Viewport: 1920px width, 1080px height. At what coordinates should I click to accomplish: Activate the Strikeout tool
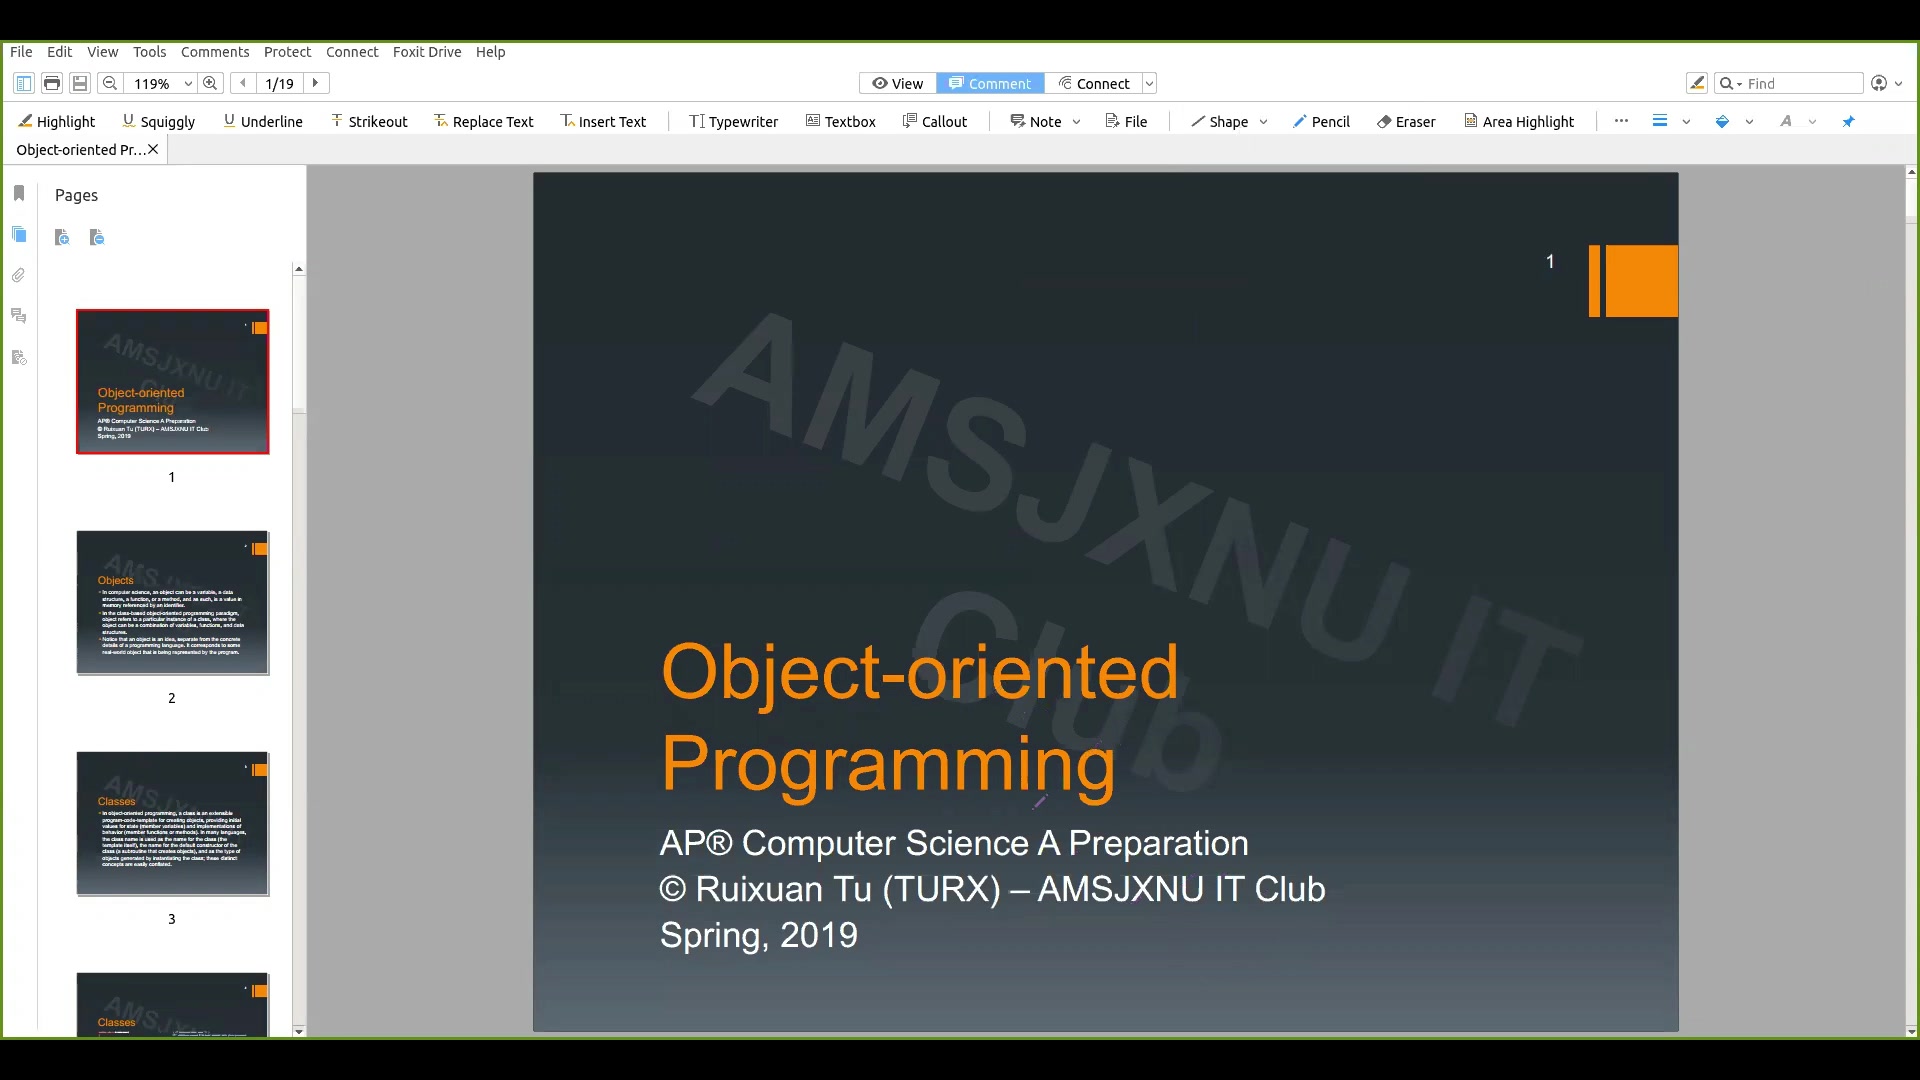coord(369,121)
